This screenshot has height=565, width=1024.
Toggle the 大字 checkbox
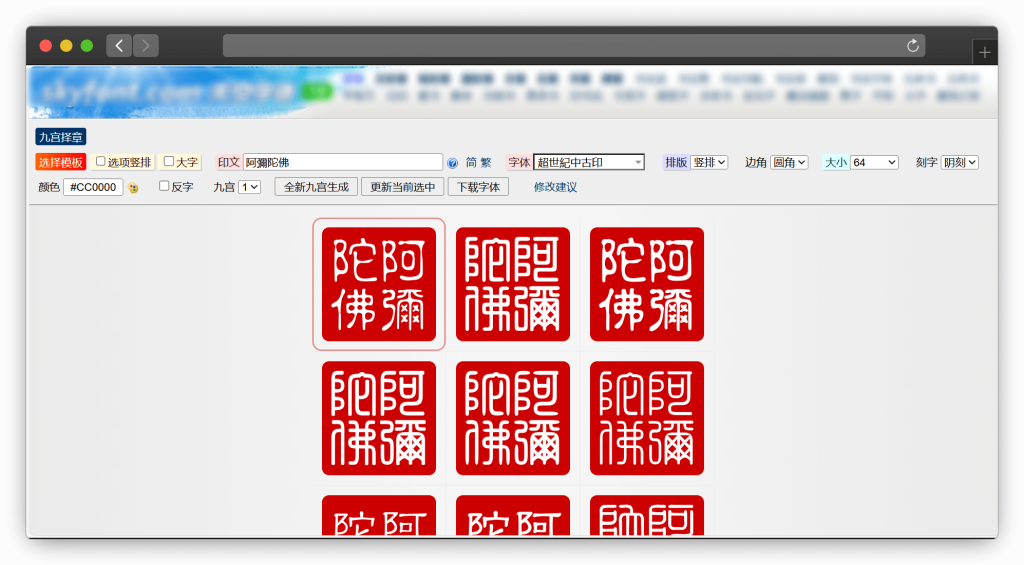pyautogui.click(x=169, y=161)
